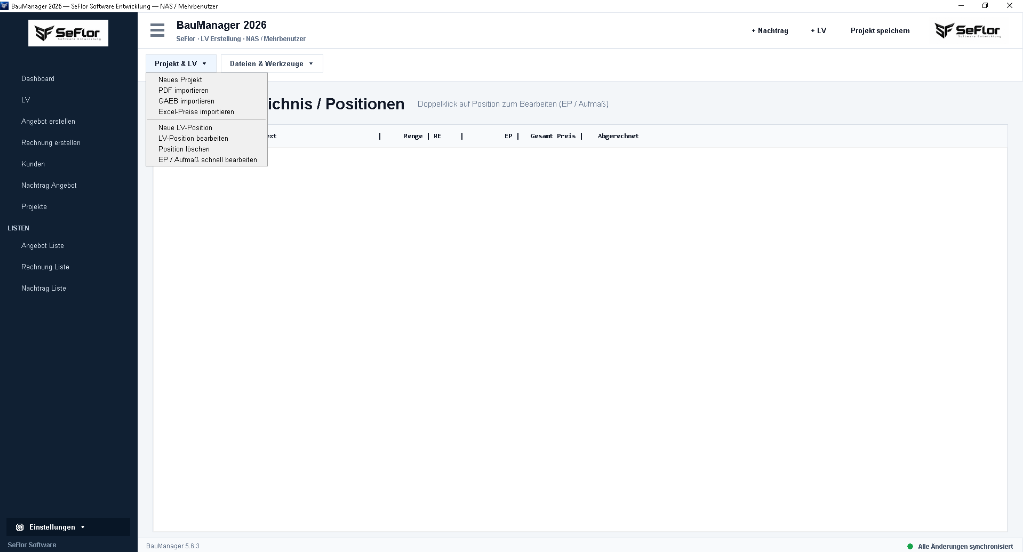
Task: Click the + LV button
Action: (818, 31)
